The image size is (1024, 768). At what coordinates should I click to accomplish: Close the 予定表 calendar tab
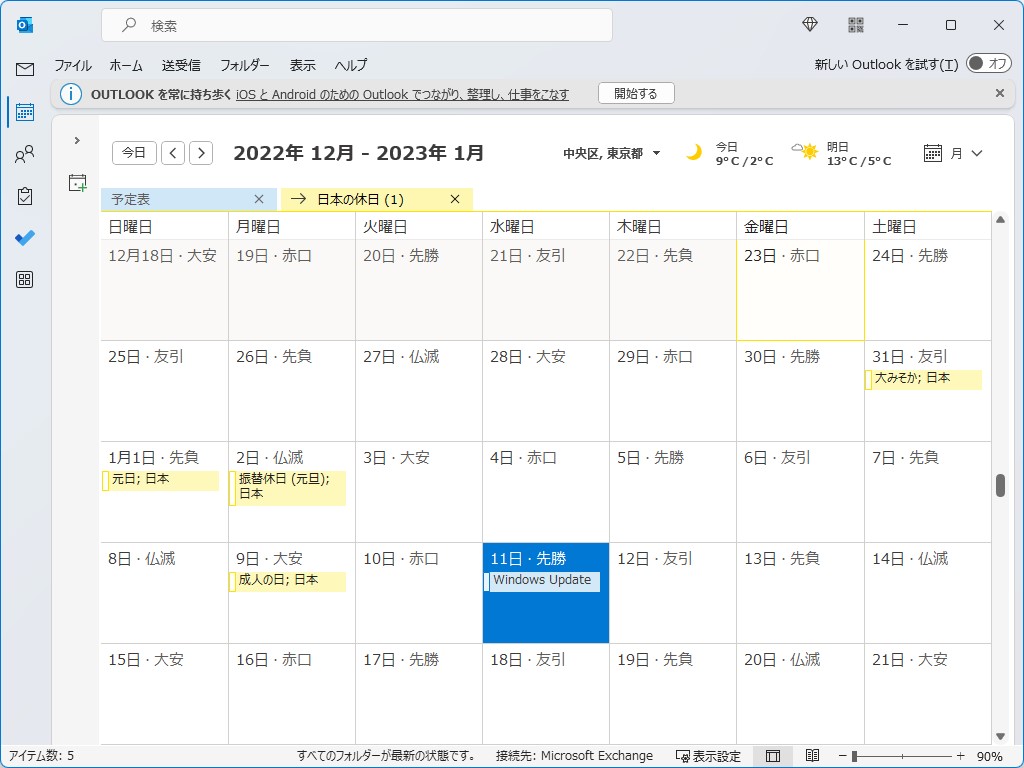259,199
